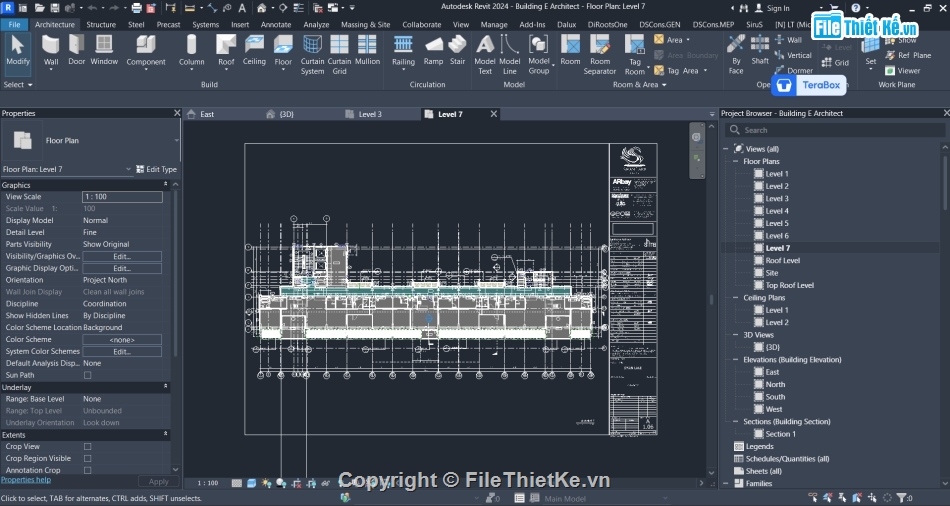Open the Roof Level floor plan
950x506 pixels.
[x=782, y=261]
